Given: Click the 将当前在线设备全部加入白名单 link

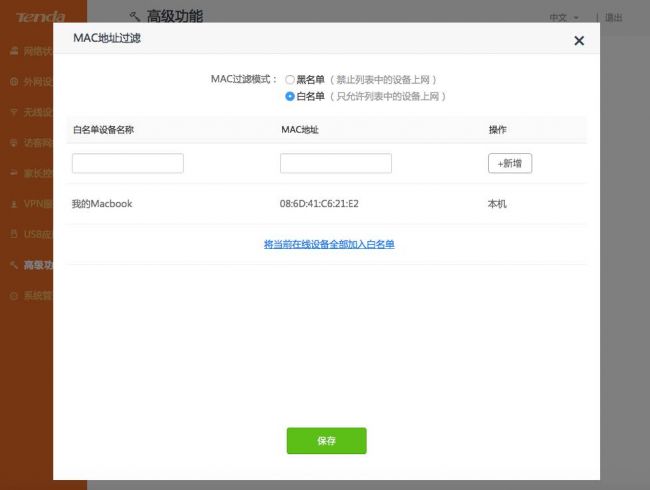Looking at the screenshot, I should click(329, 244).
